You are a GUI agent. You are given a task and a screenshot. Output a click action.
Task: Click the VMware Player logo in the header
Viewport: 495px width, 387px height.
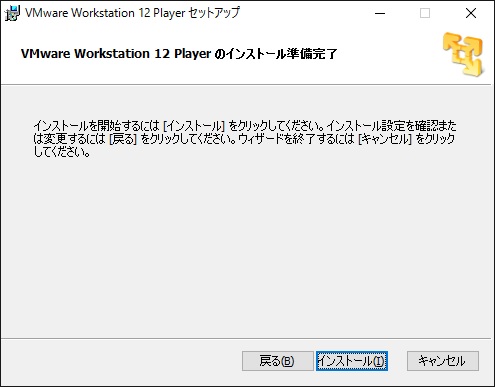tap(463, 54)
